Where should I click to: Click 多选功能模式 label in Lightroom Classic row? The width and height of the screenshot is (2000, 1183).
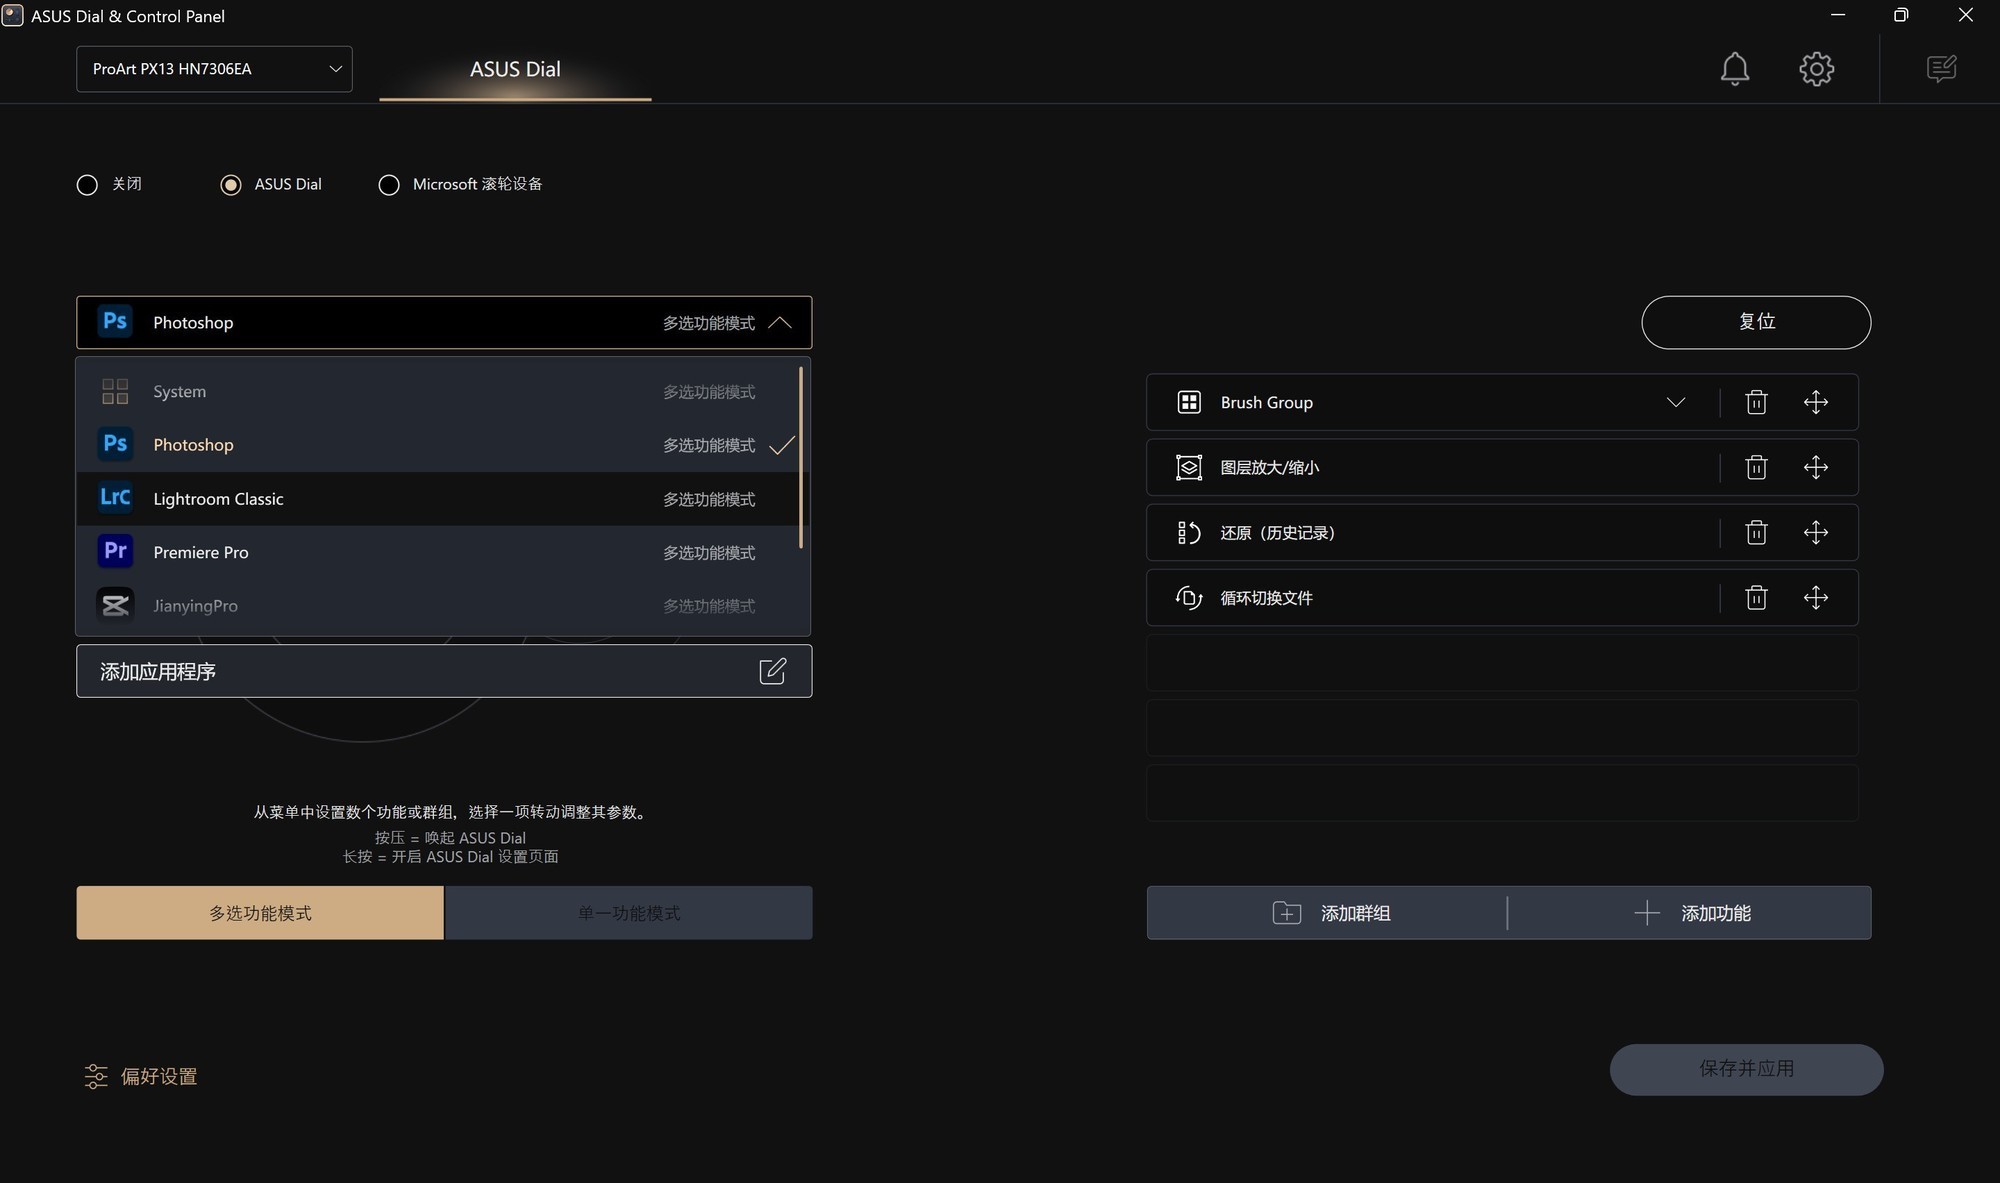[x=709, y=499]
